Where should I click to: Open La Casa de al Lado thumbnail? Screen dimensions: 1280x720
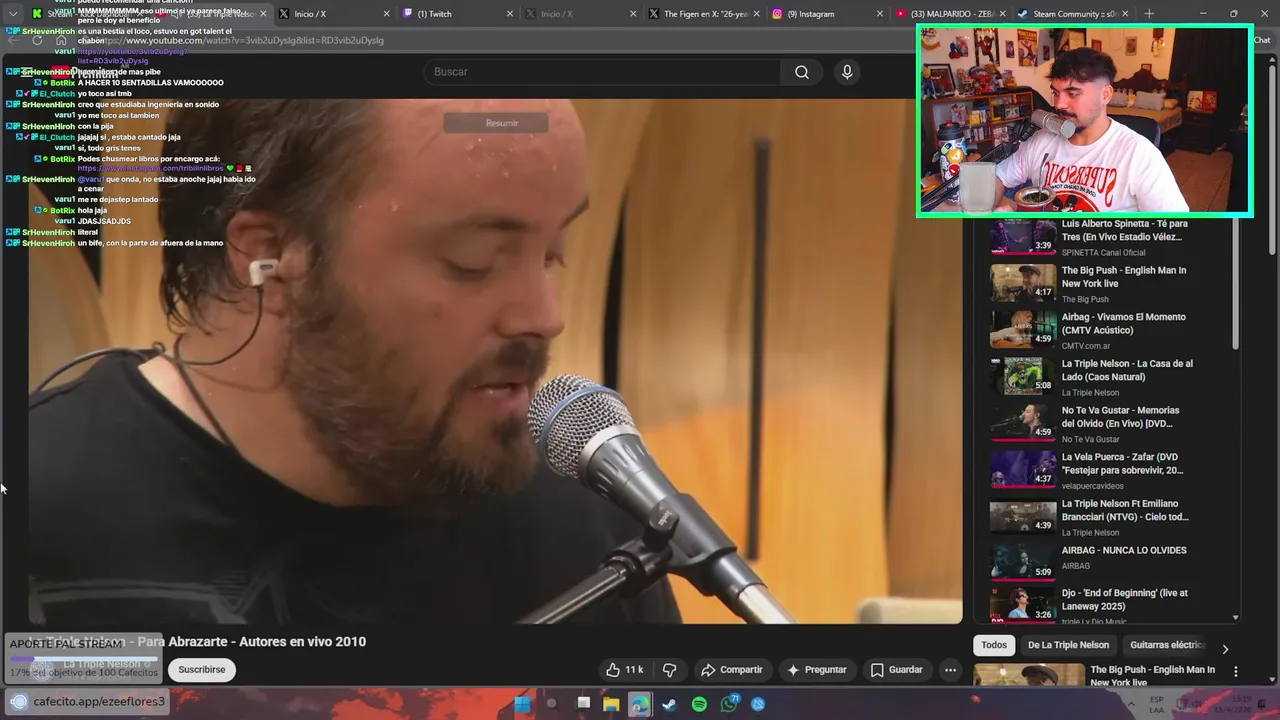[x=1023, y=376]
